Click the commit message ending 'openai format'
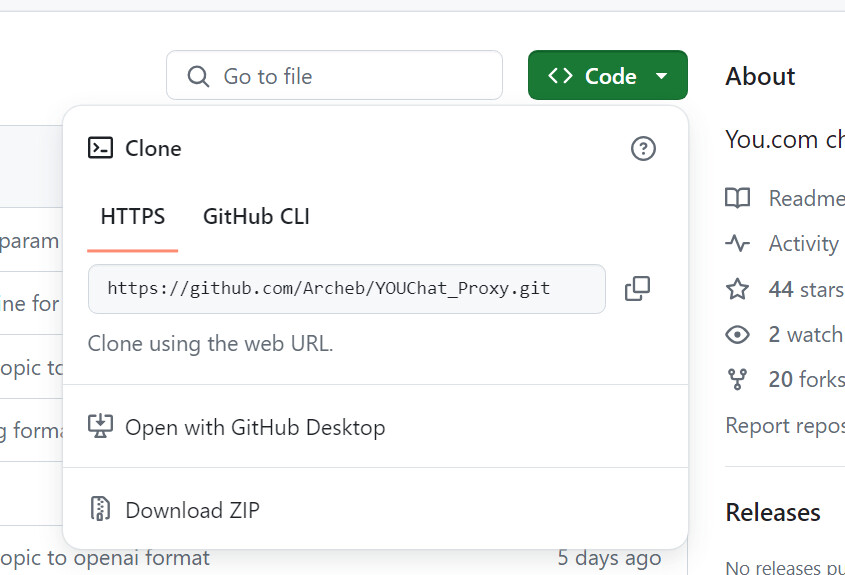The image size is (845, 575). coord(105,557)
